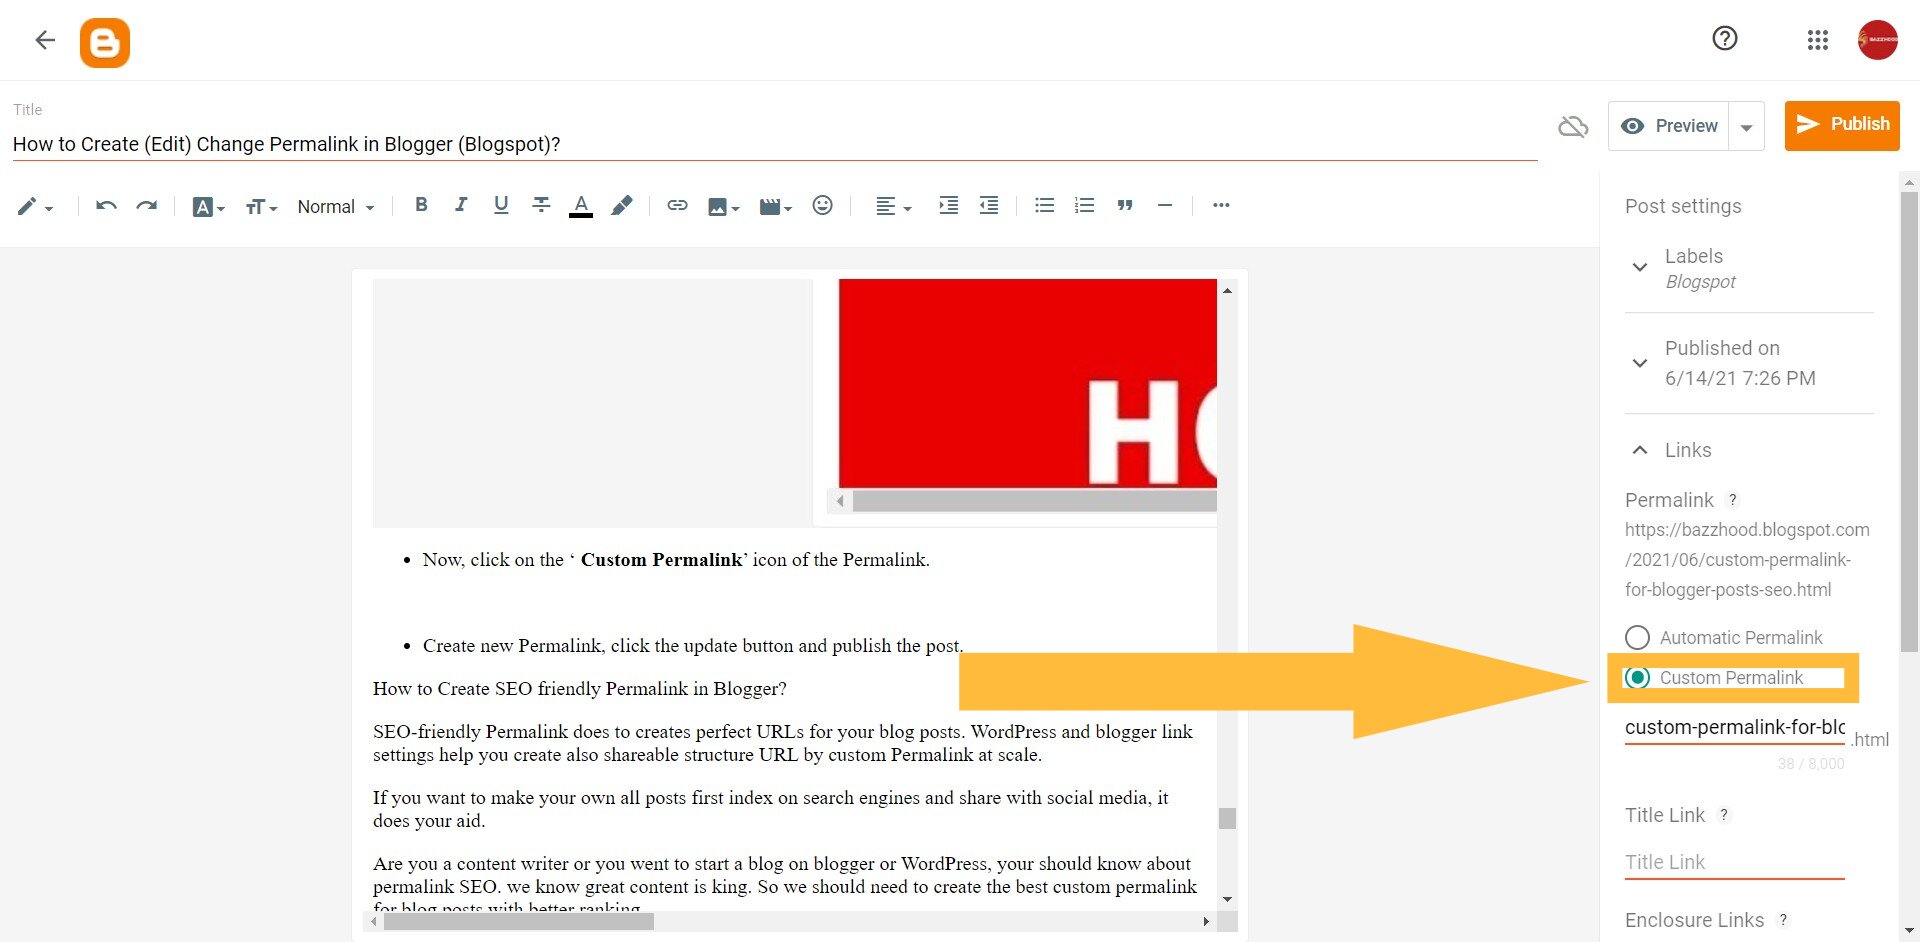This screenshot has width=1920, height=942.
Task: Click the red embedded image in the post
Action: (1028, 383)
